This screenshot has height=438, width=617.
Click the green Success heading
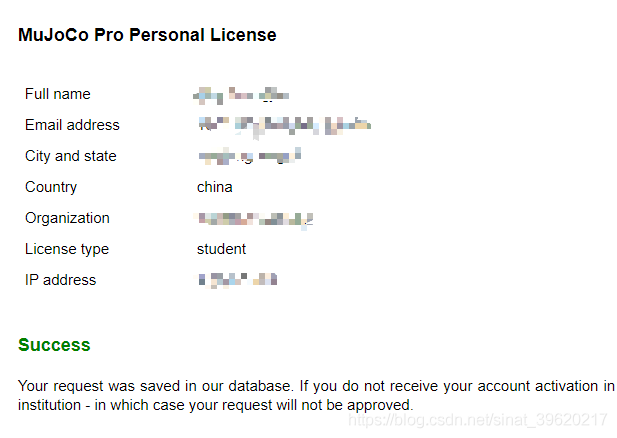[54, 345]
